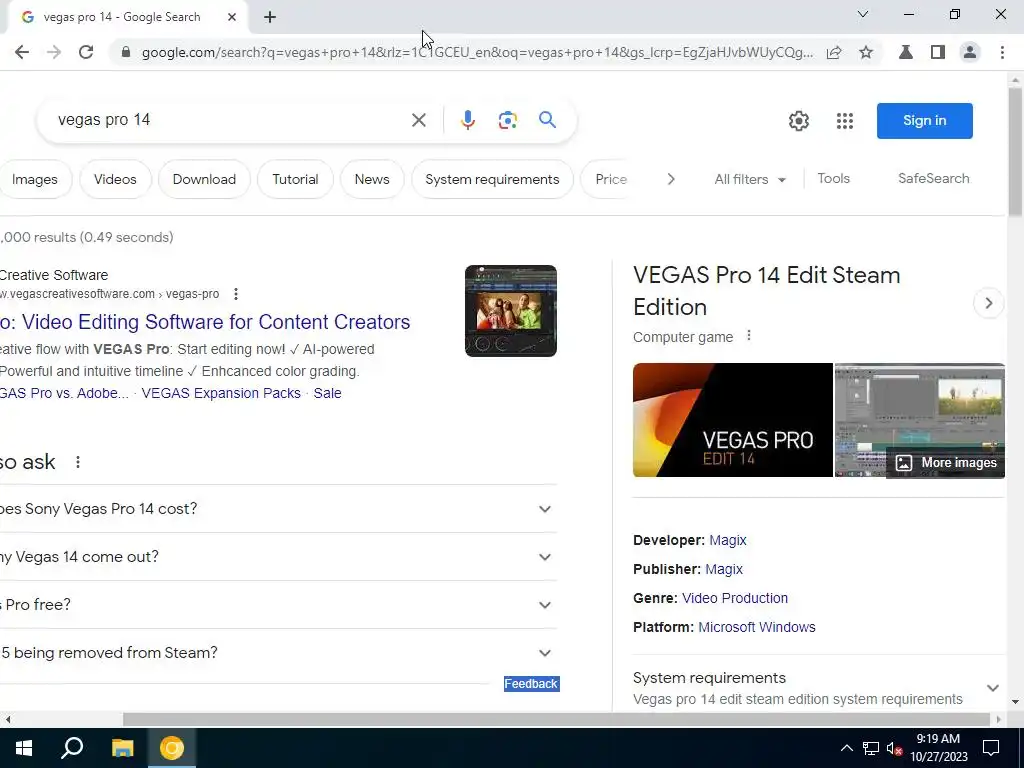Open the Windows Start menu
The width and height of the screenshot is (1024, 768).
click(24, 748)
